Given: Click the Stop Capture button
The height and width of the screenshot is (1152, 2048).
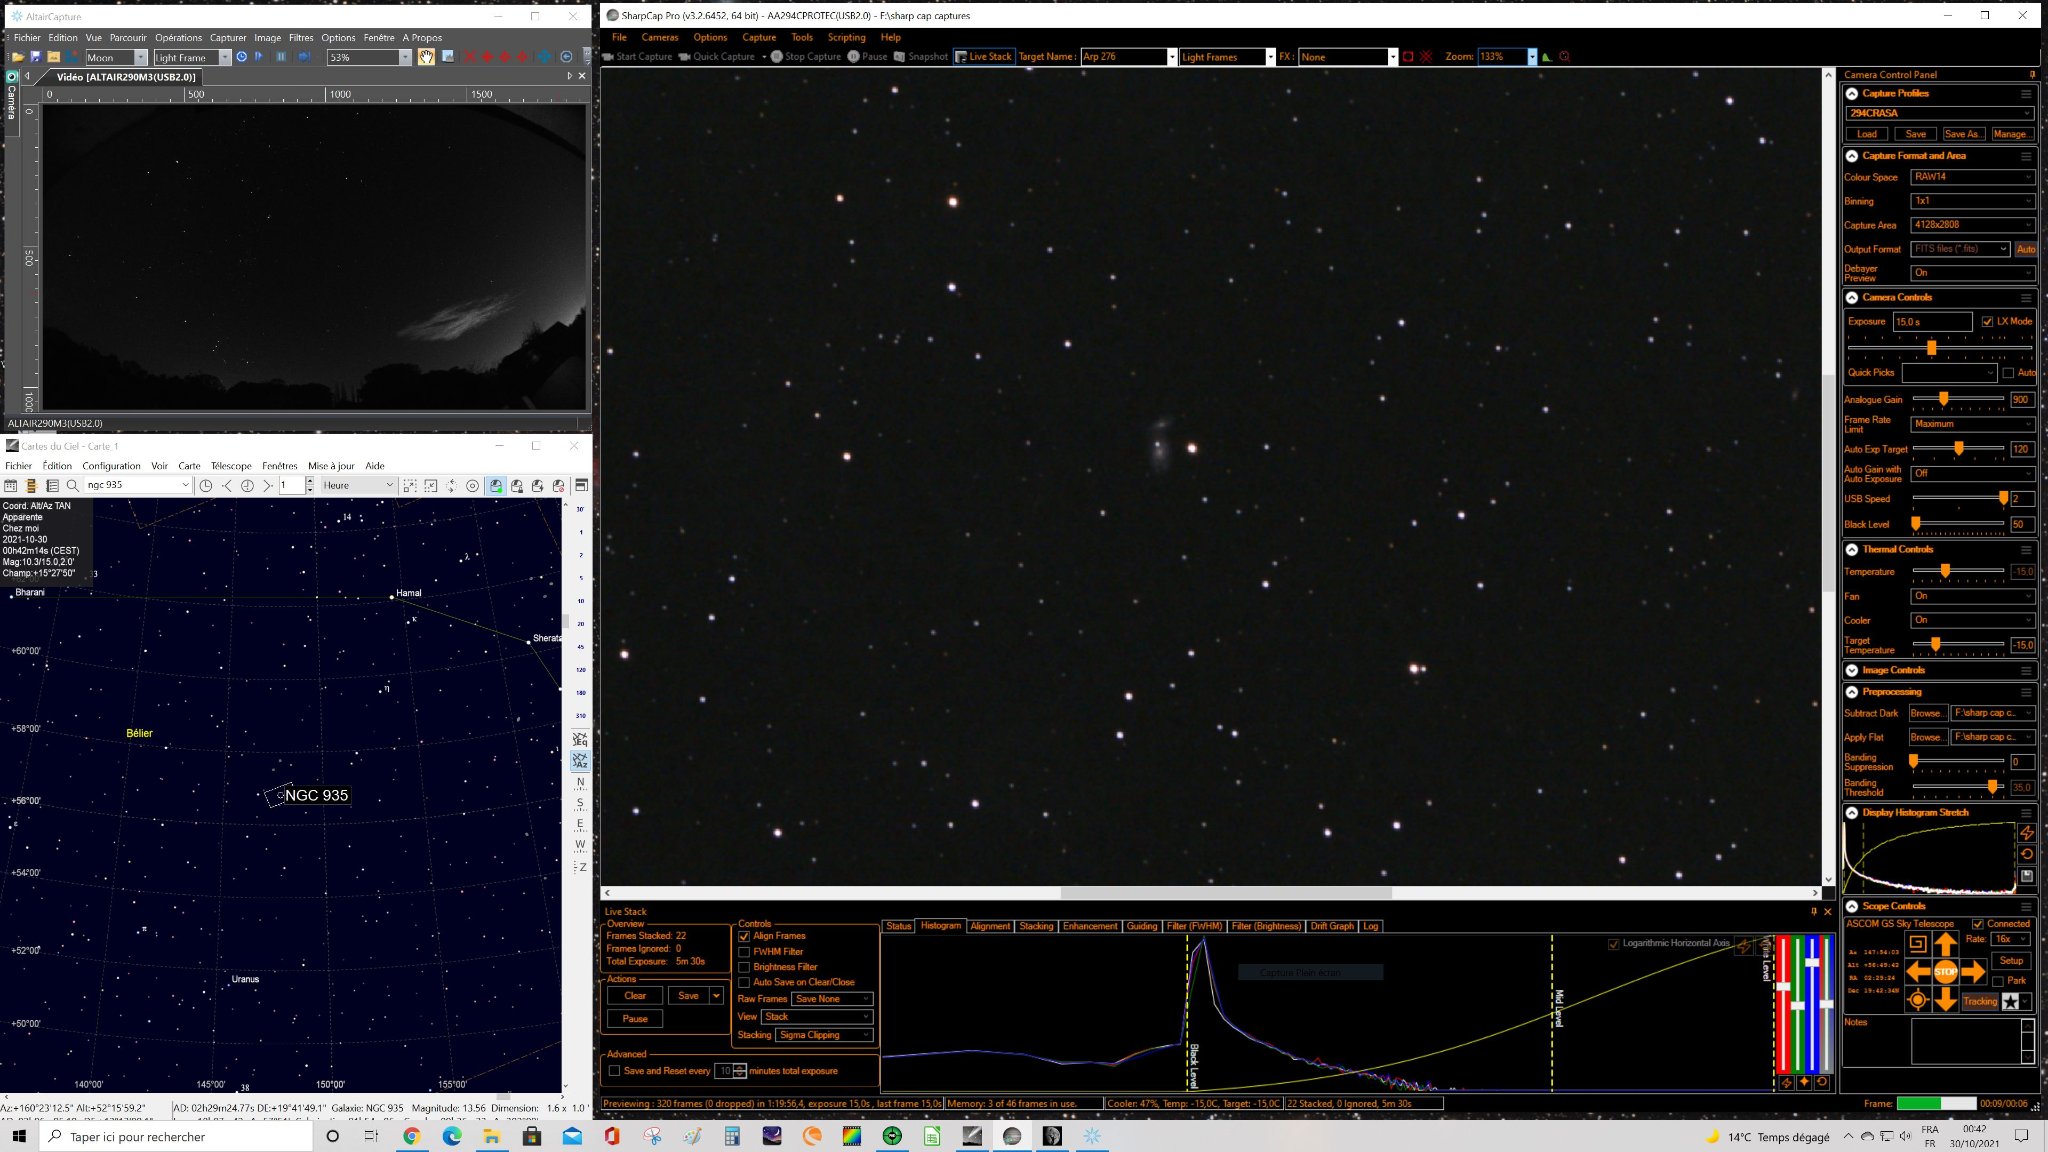Looking at the screenshot, I should click(x=805, y=57).
